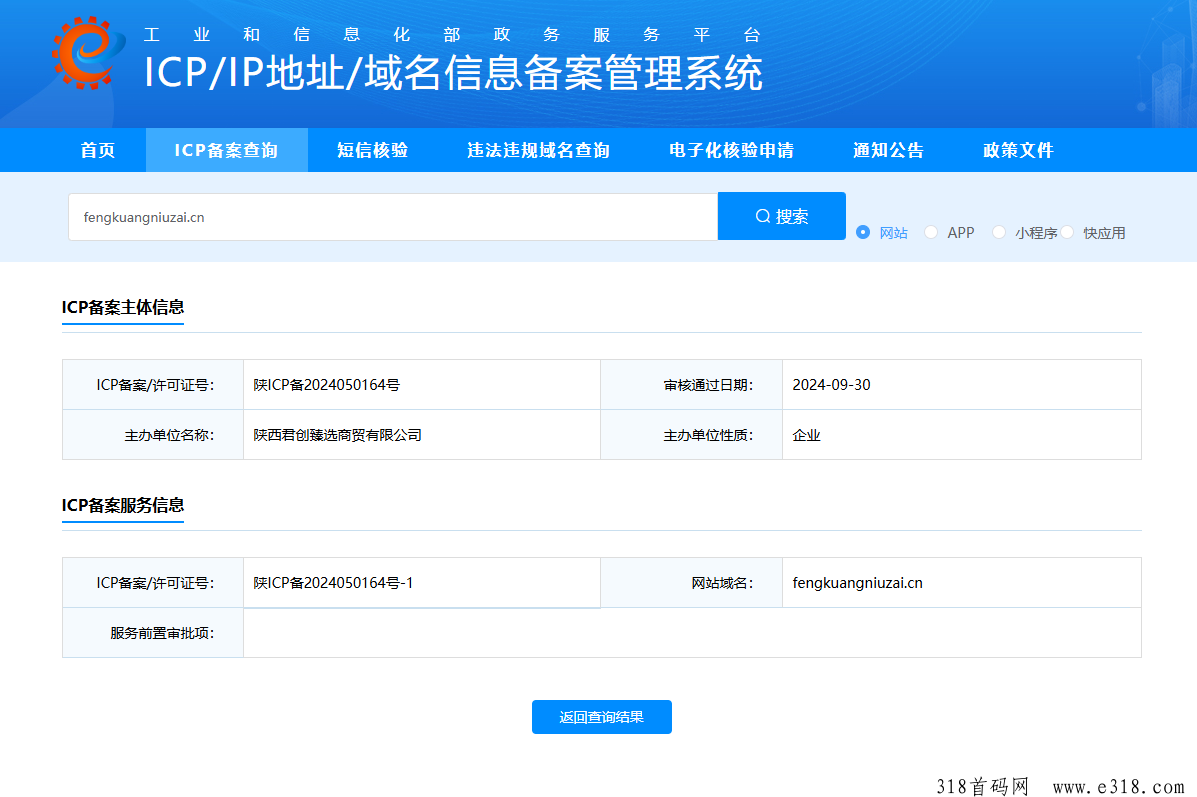1197x797 pixels.
Task: Click the 审核通过日期 label cell
Action: 692,385
